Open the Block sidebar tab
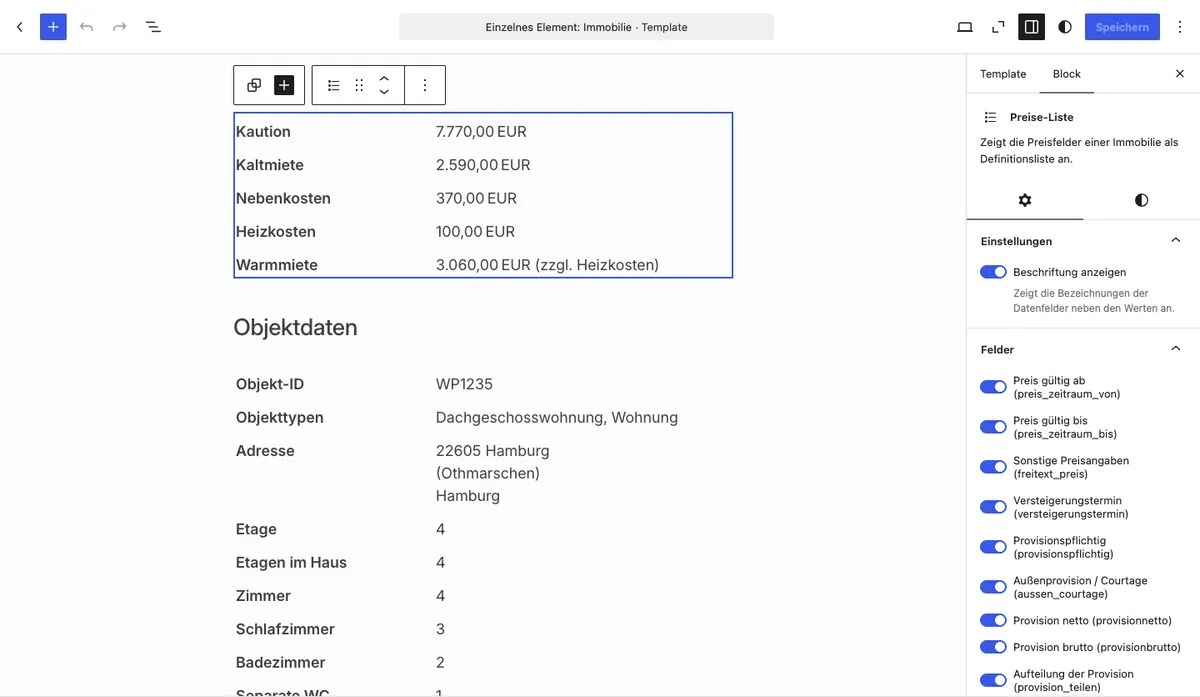 pyautogui.click(x=1067, y=74)
